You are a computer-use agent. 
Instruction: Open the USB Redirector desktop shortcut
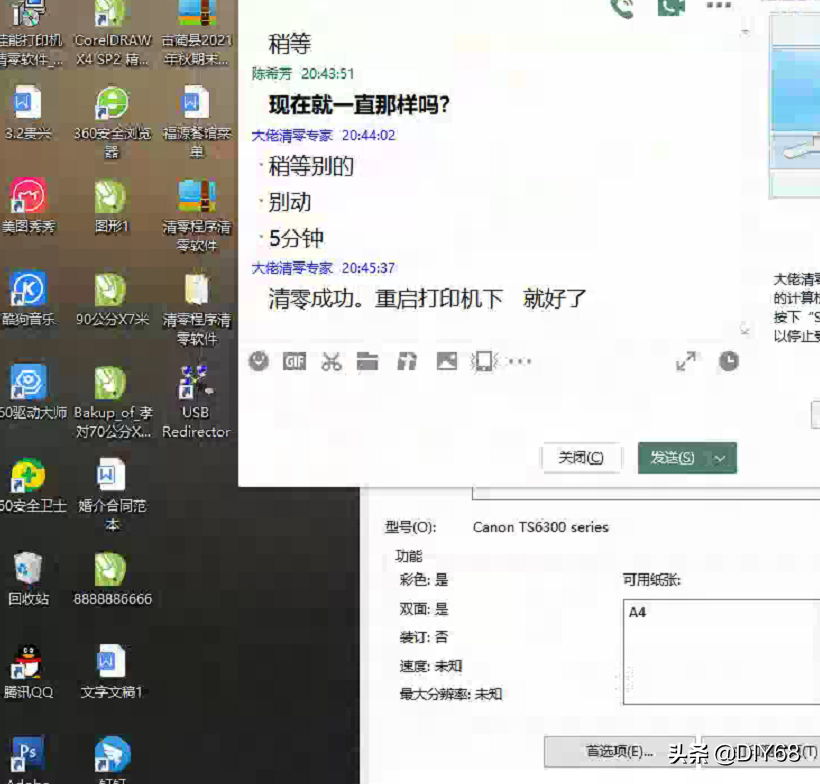196,402
